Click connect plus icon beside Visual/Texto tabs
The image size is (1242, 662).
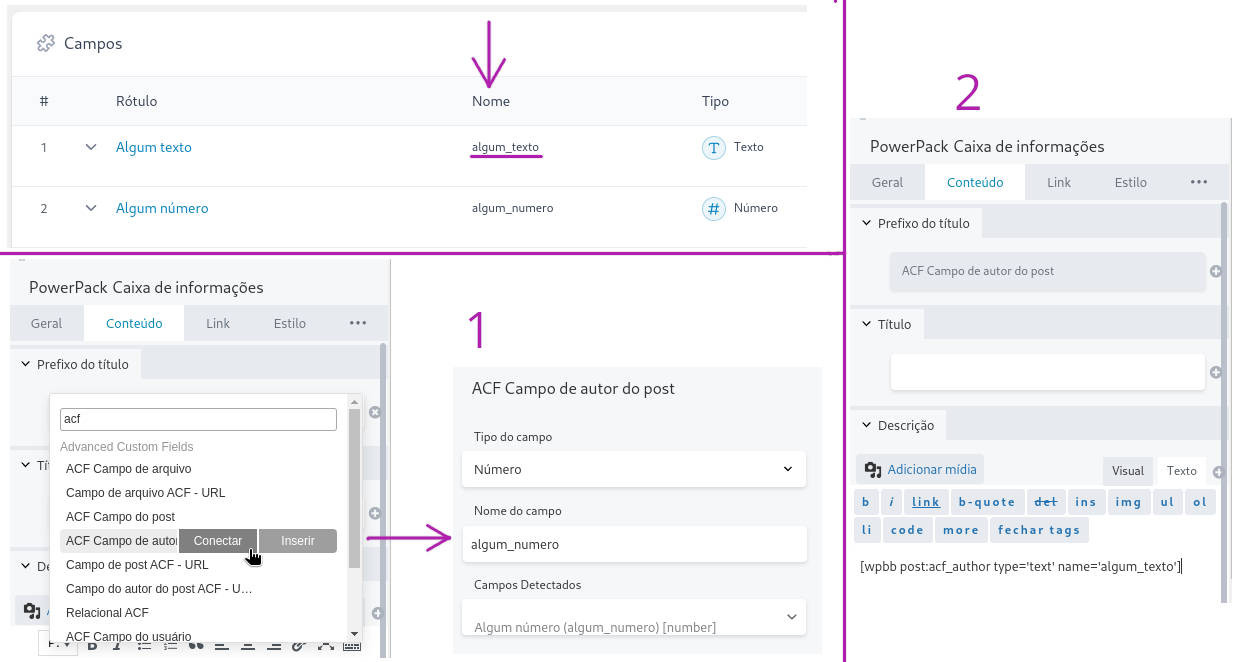pyautogui.click(x=1218, y=472)
